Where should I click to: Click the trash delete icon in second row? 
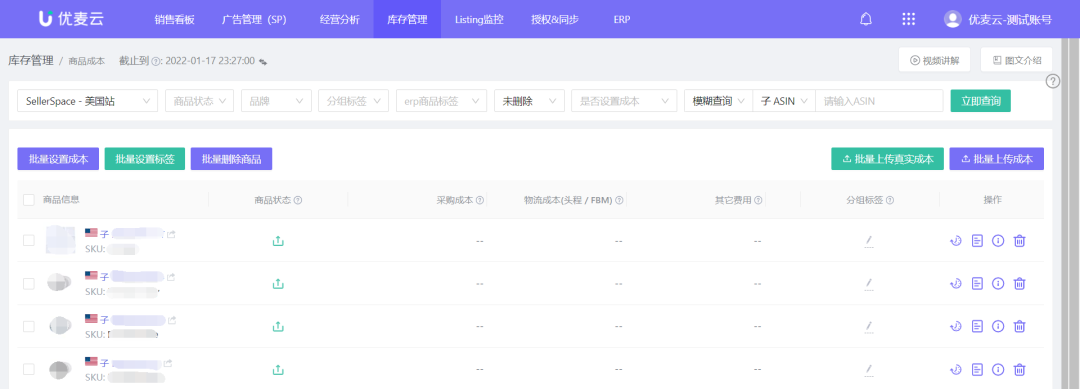[1020, 284]
